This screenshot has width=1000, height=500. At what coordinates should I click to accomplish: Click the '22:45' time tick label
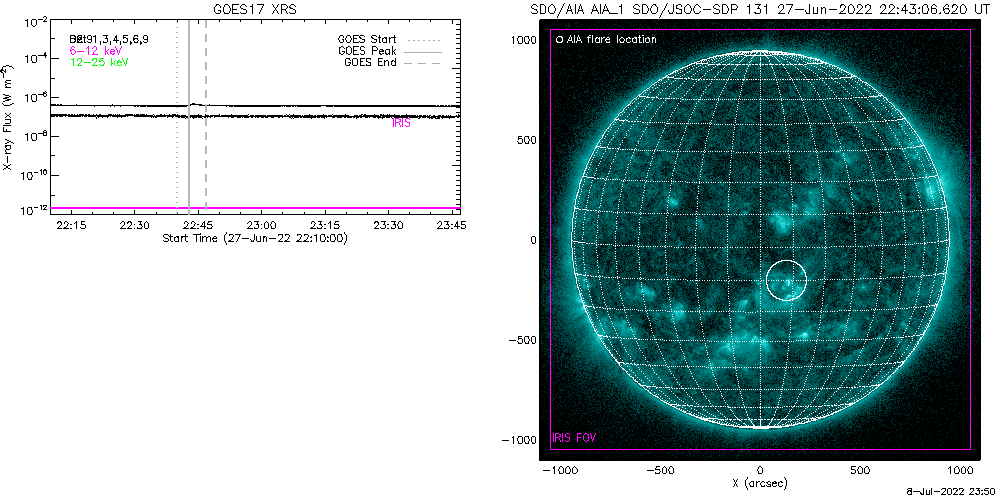click(x=197, y=225)
